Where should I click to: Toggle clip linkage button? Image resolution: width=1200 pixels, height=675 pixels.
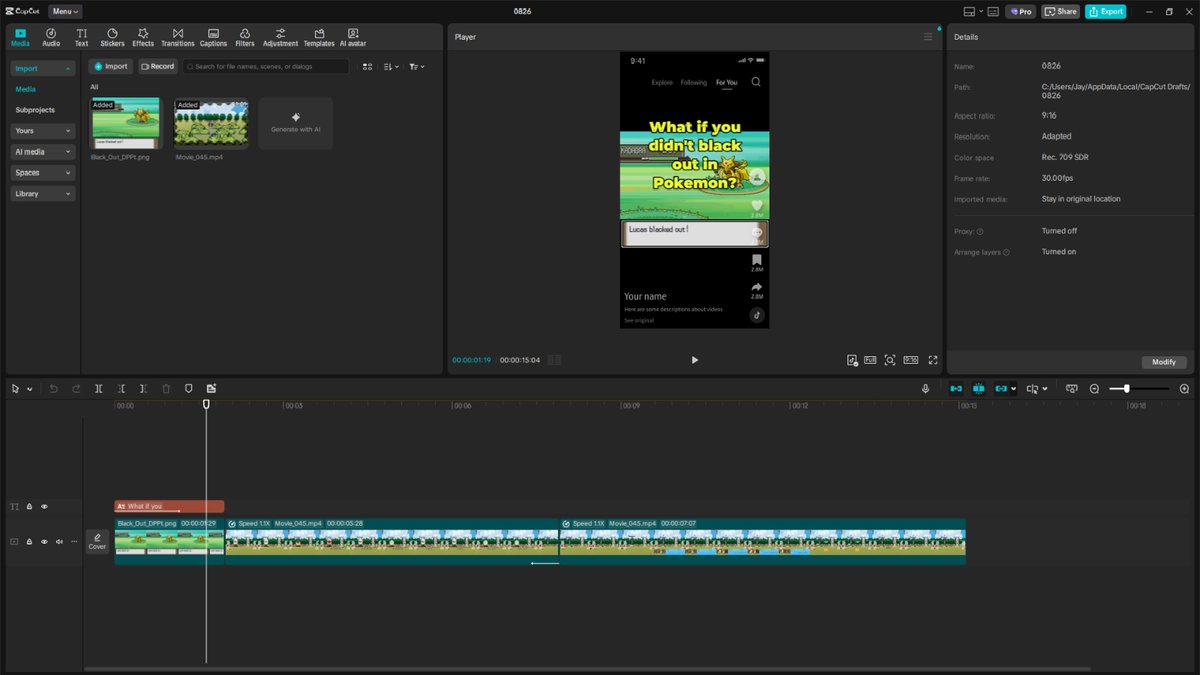pos(1001,388)
